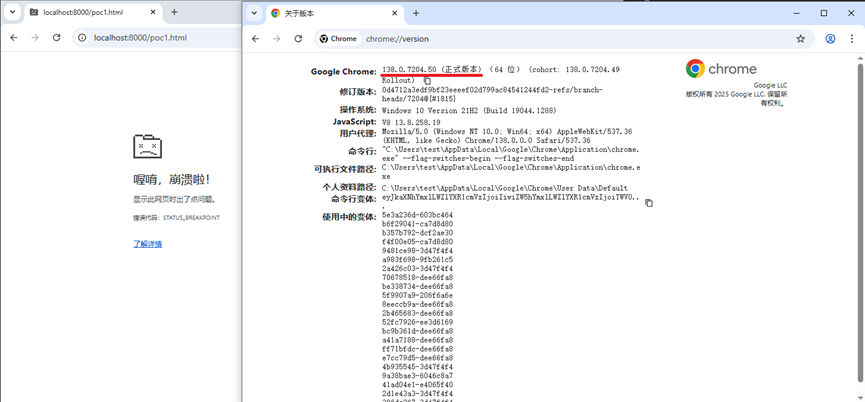Click scrollbar up arrow on version page

pos(859,57)
